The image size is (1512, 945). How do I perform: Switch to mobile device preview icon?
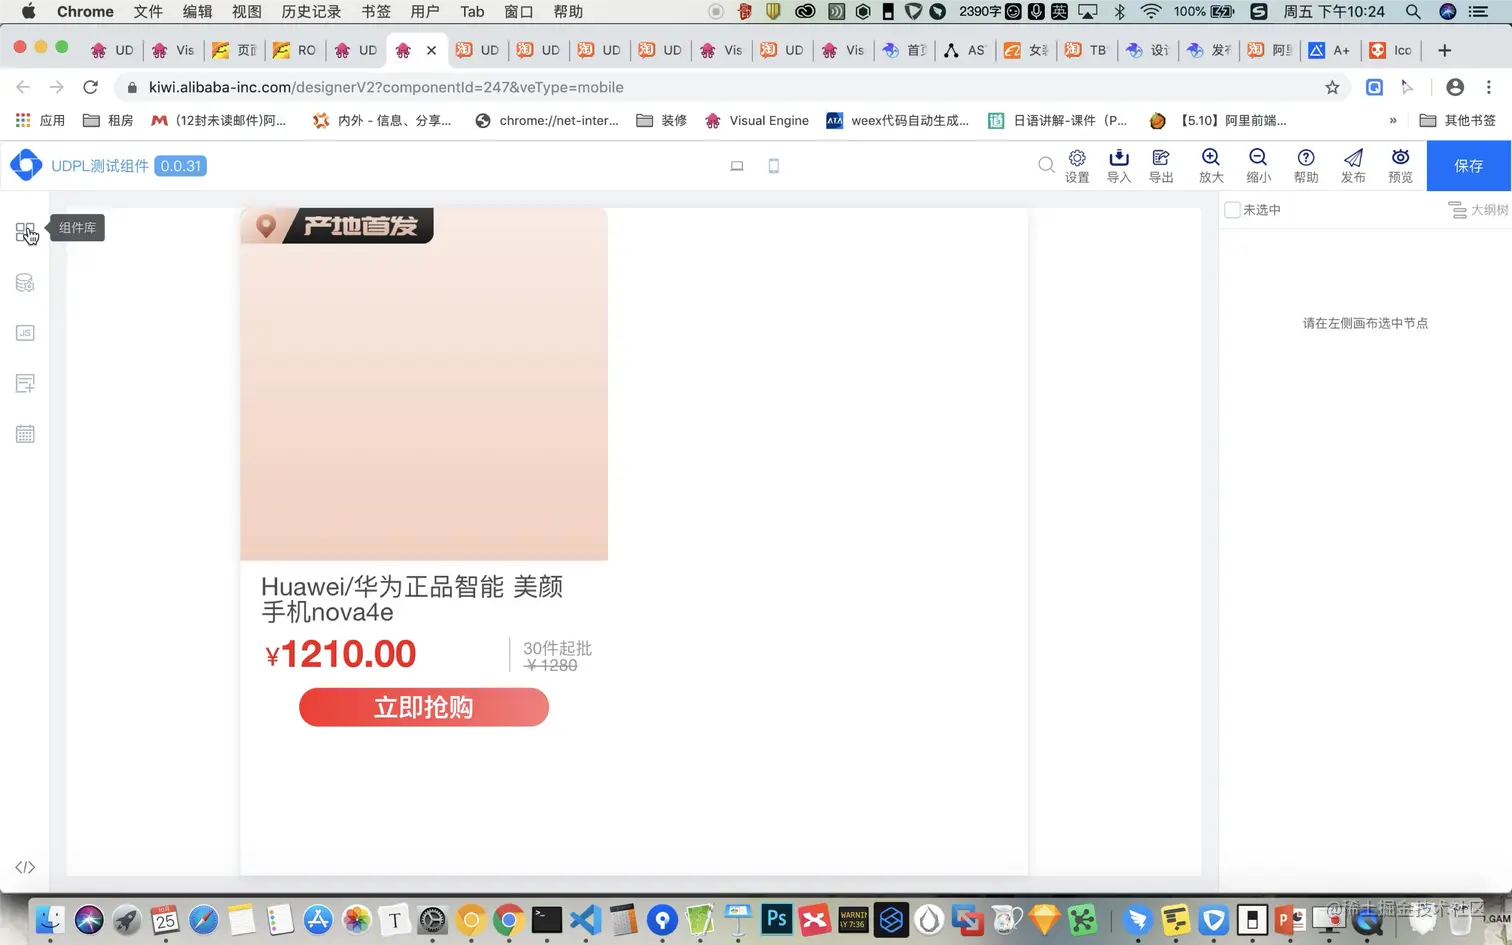click(x=773, y=166)
